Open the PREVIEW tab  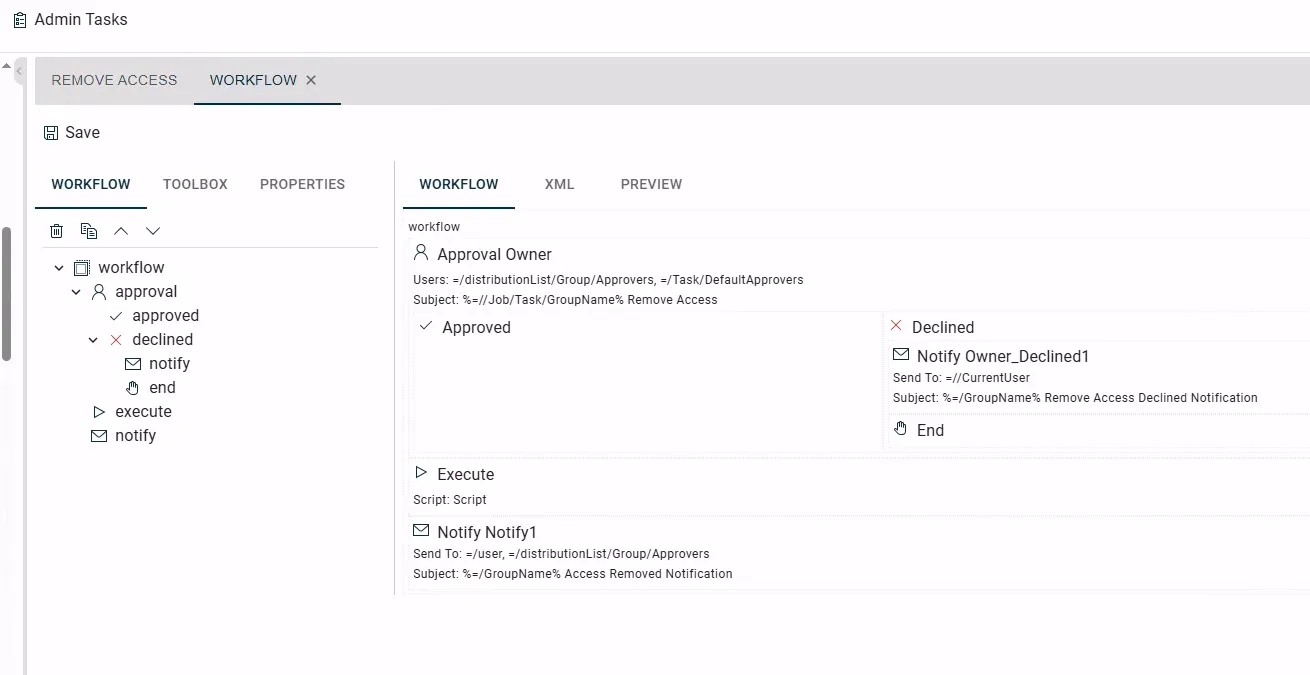tap(651, 184)
